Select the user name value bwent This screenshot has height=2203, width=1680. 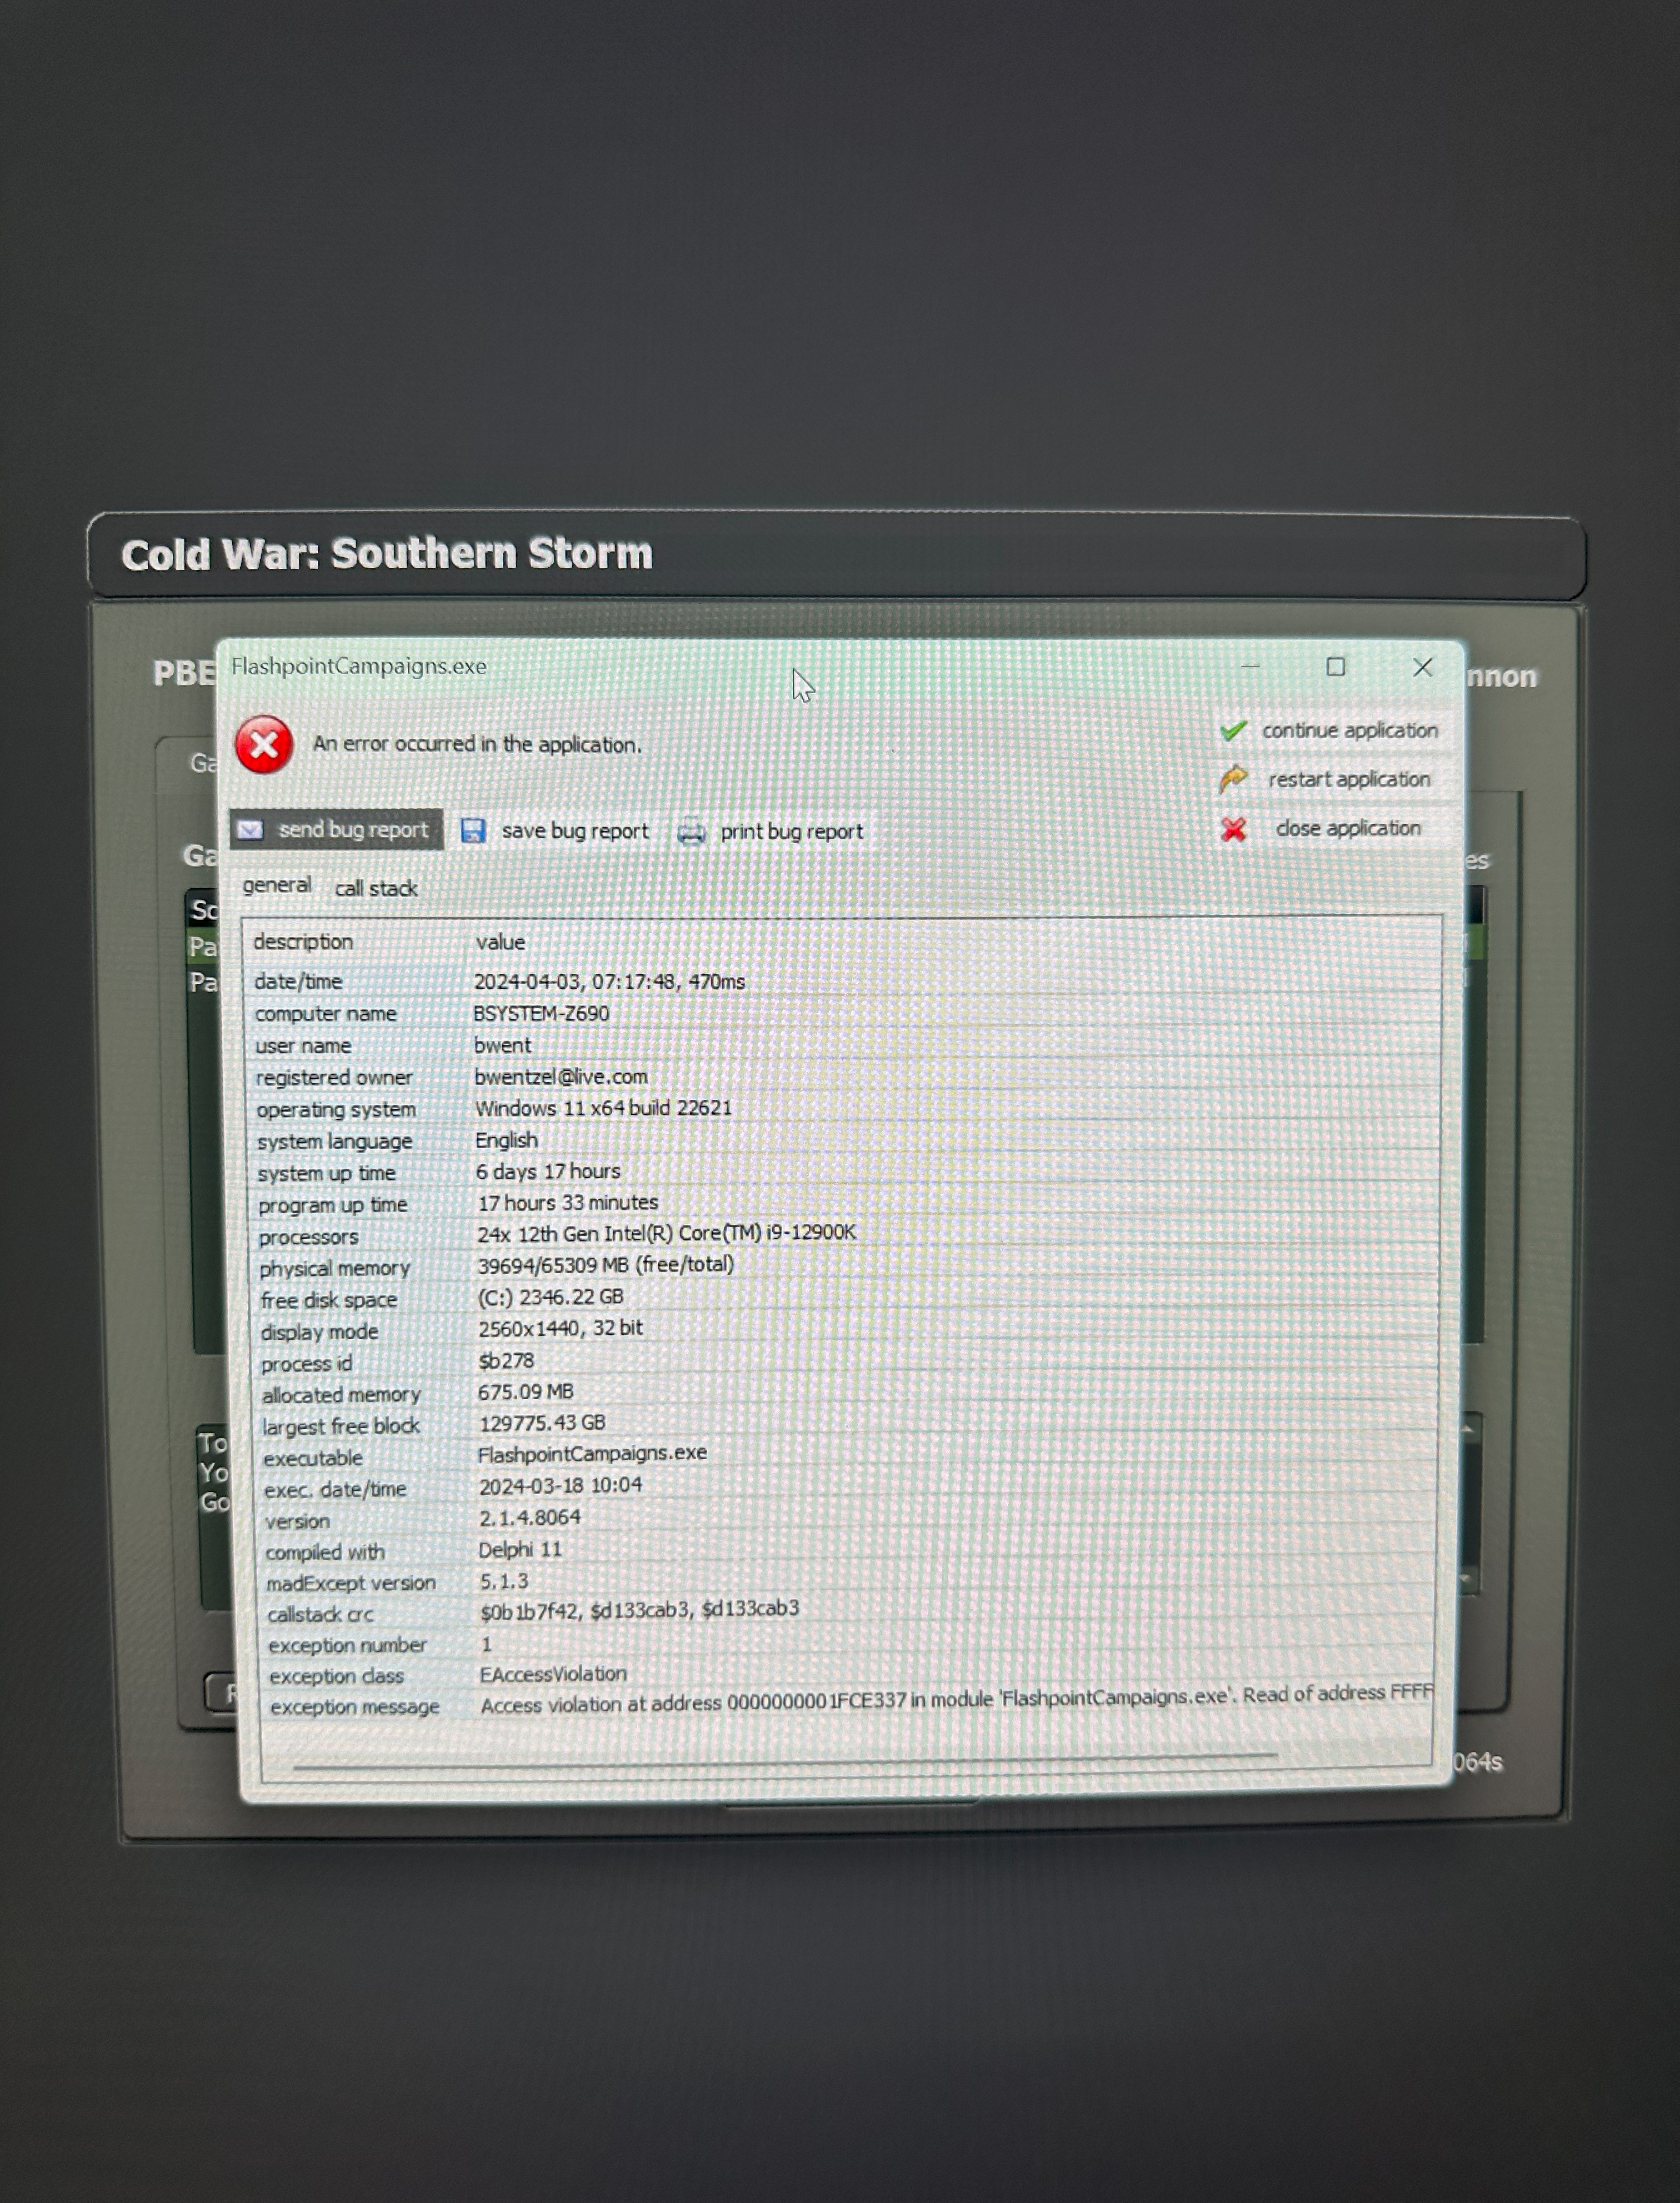[502, 1045]
